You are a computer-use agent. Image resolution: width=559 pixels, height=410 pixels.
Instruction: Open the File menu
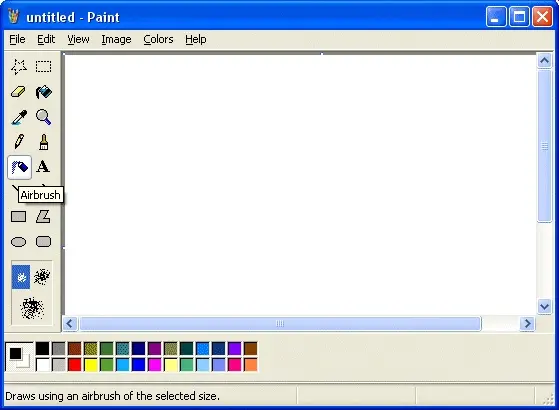tap(17, 39)
